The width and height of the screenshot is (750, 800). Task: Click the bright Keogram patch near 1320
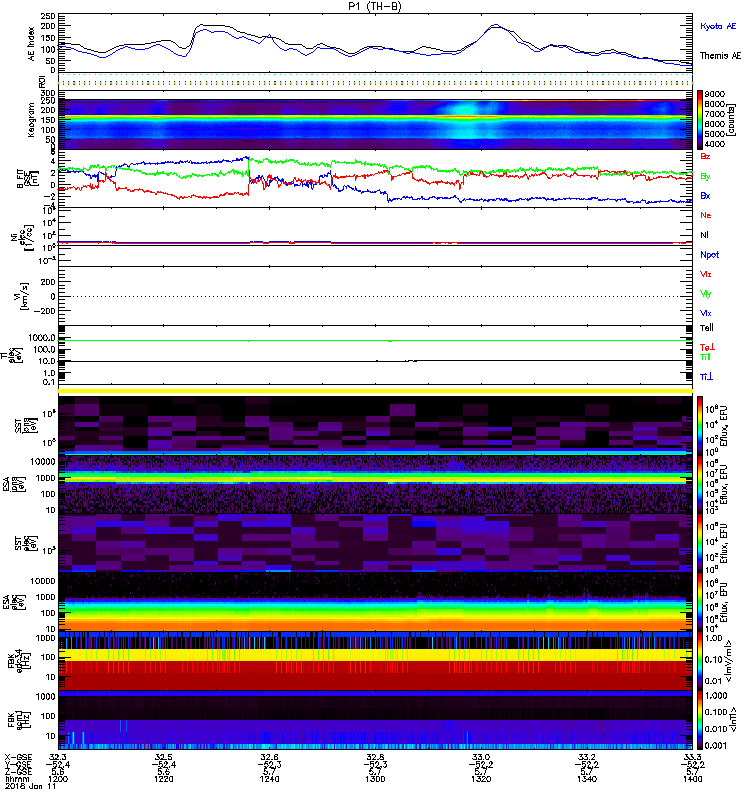click(x=464, y=109)
